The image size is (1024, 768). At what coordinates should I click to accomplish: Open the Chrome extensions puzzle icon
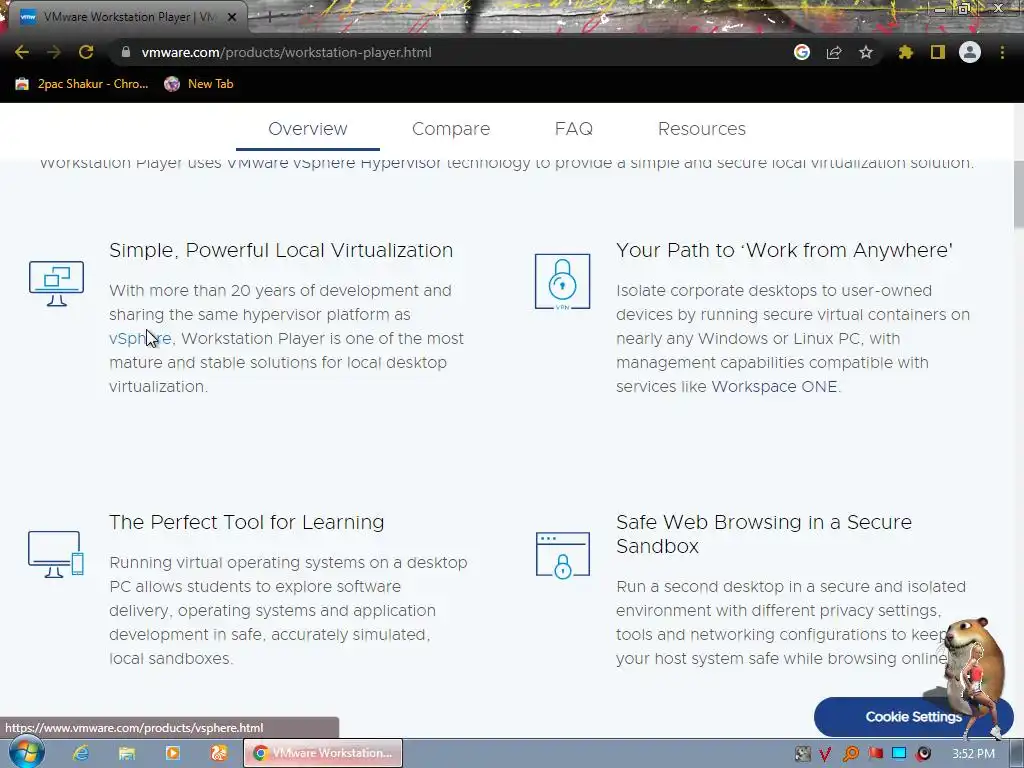click(905, 52)
